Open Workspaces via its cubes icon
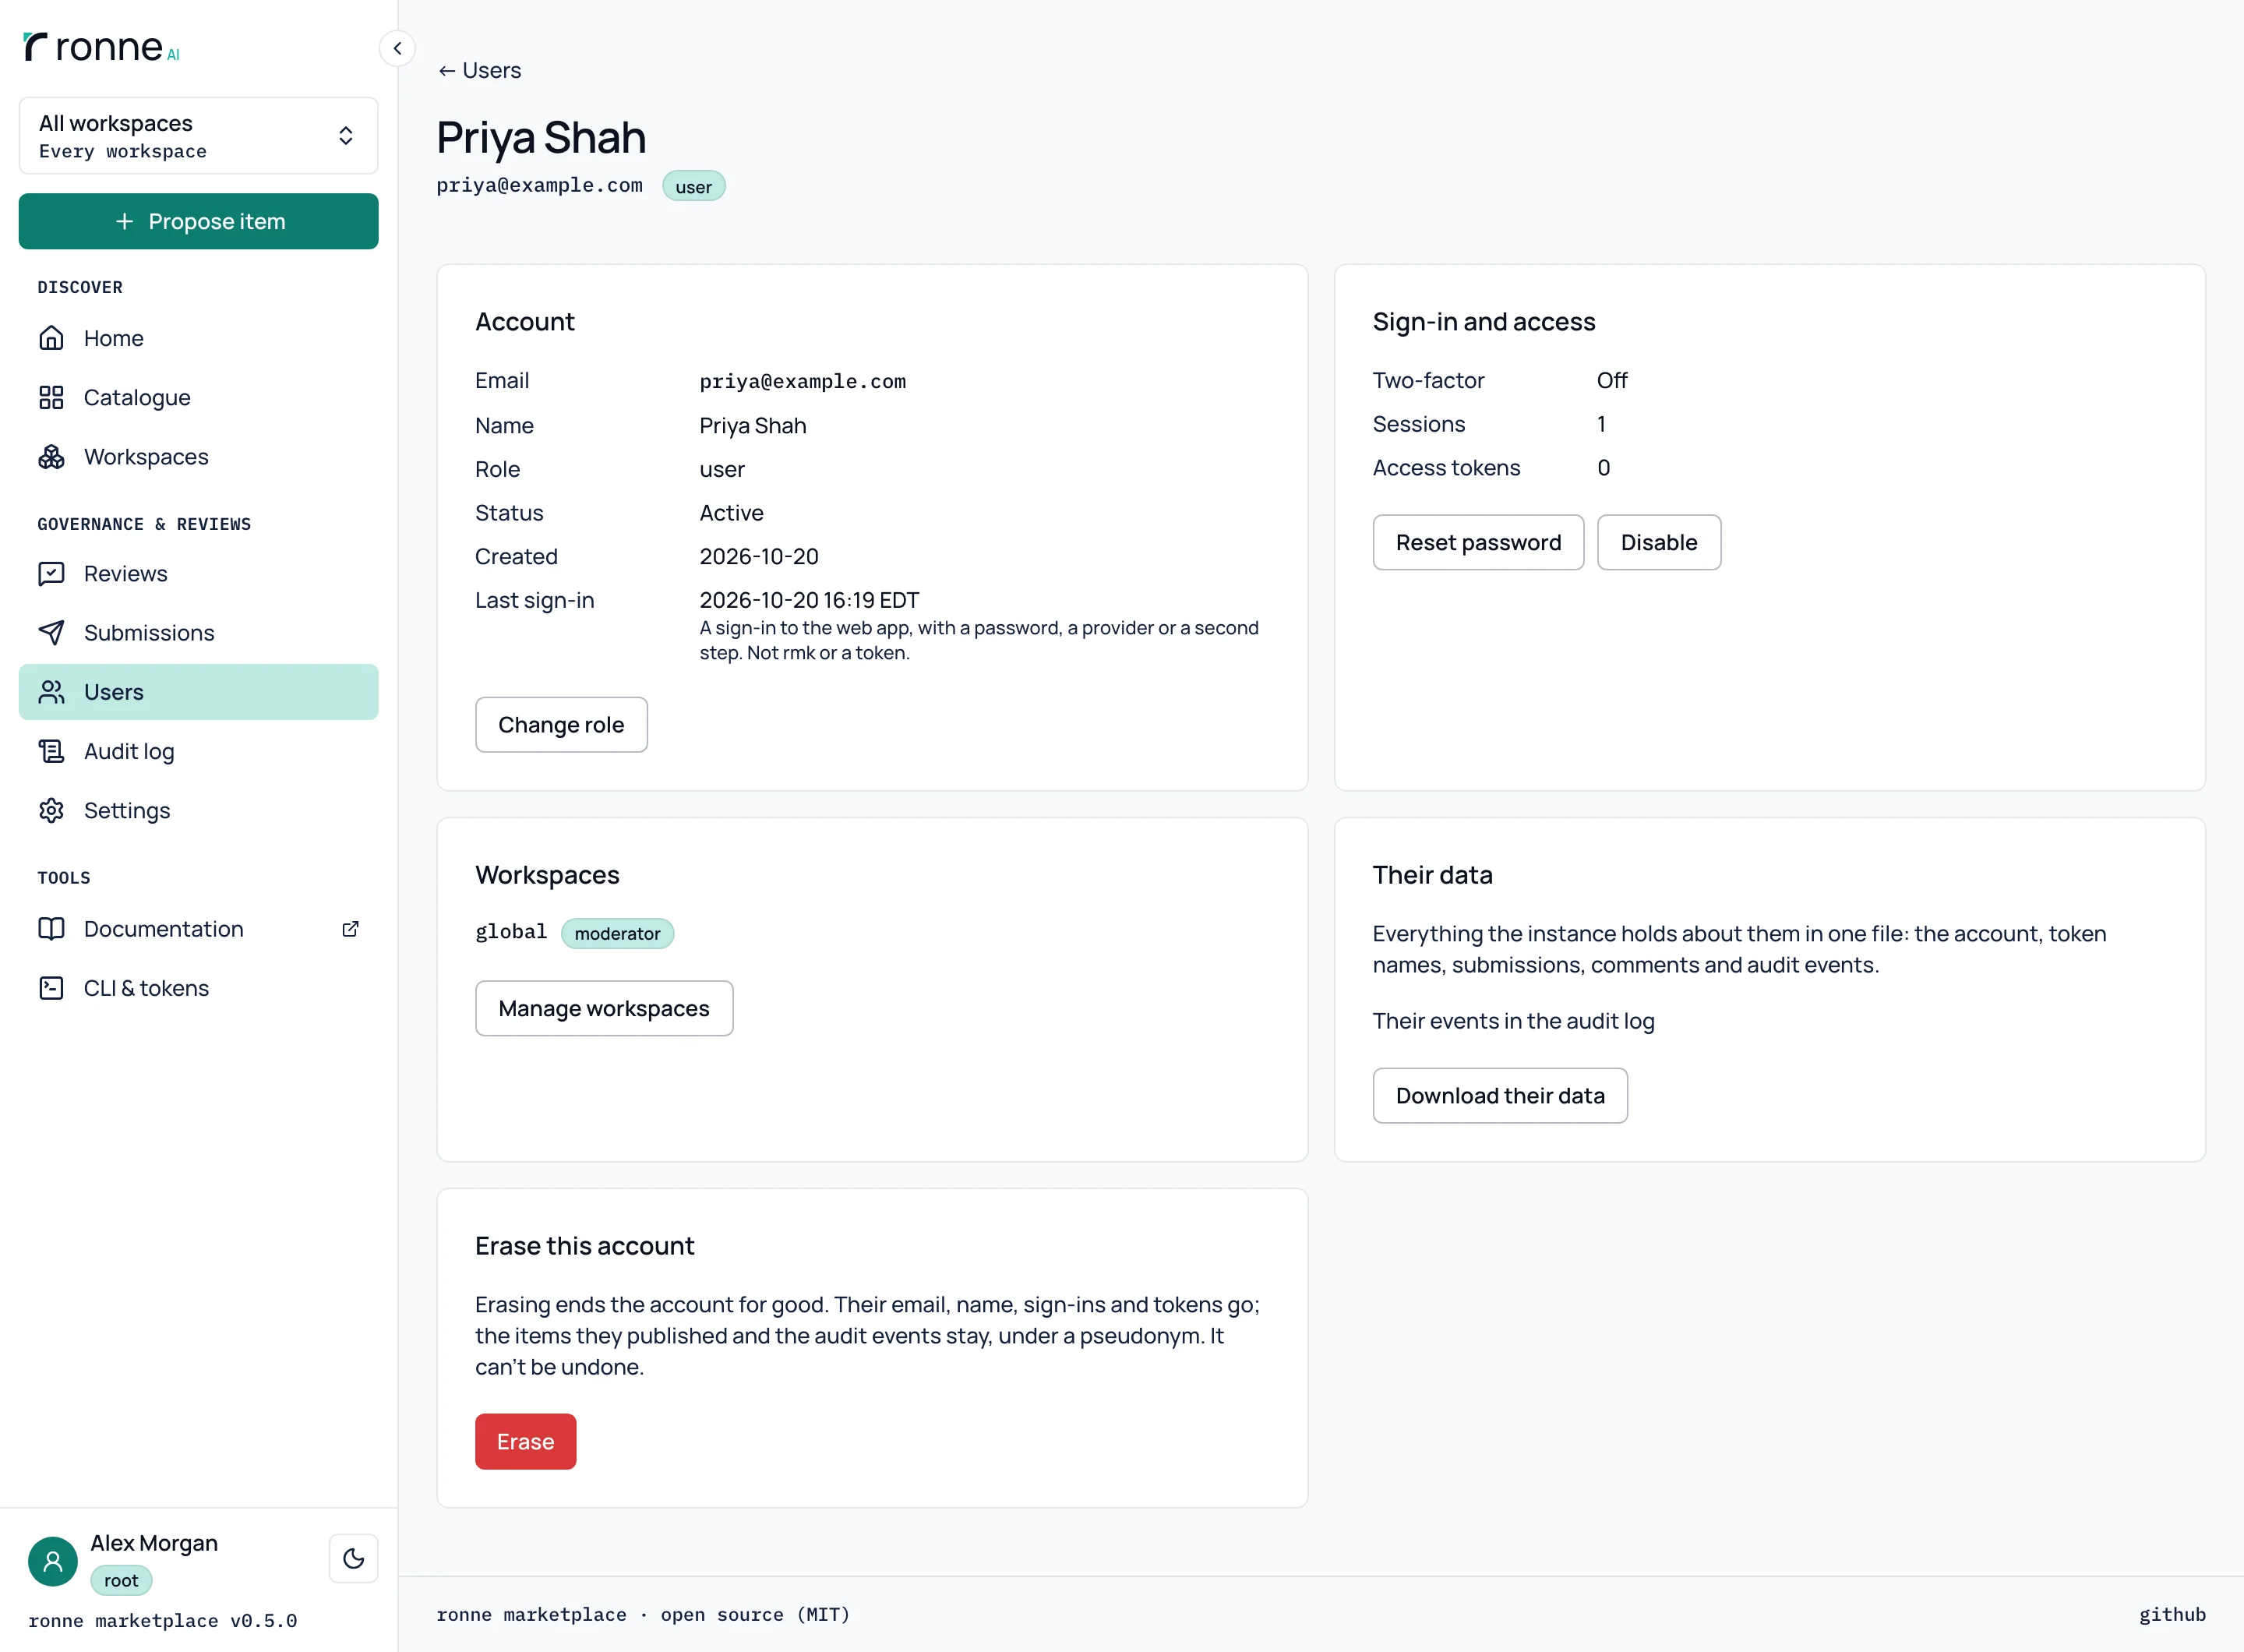The width and height of the screenshot is (2244, 1652). (51, 456)
